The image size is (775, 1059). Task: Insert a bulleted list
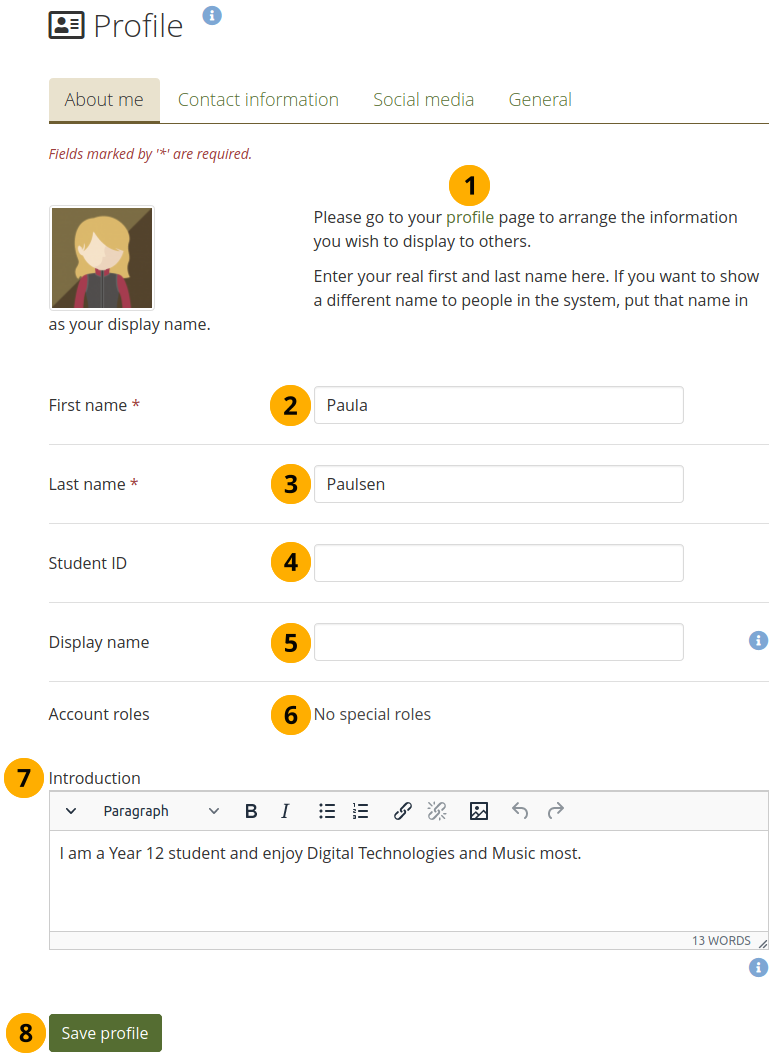point(327,811)
